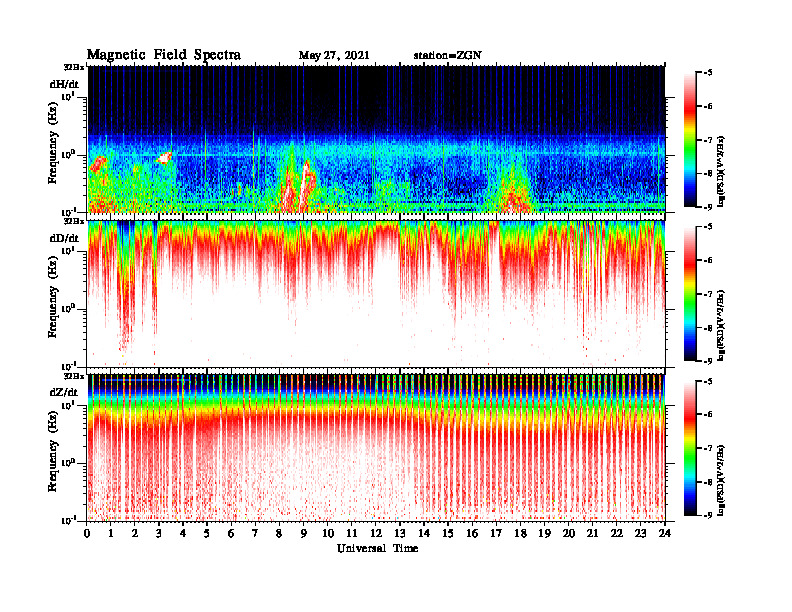792x612 pixels.
Task: Click the hour "21" tick label
Action: click(x=592, y=534)
